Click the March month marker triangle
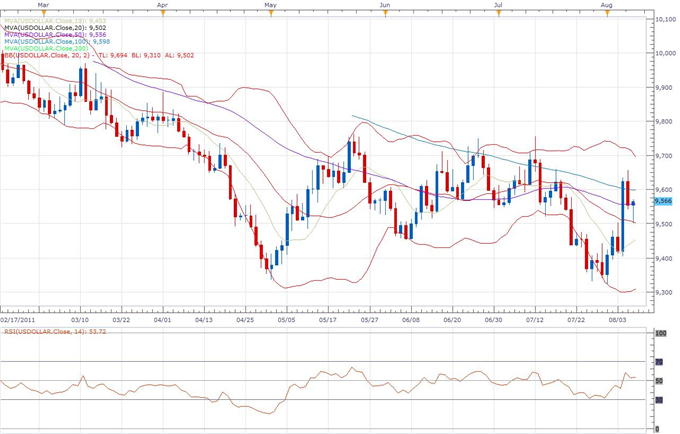The width and height of the screenshot is (680, 434). [42, 12]
